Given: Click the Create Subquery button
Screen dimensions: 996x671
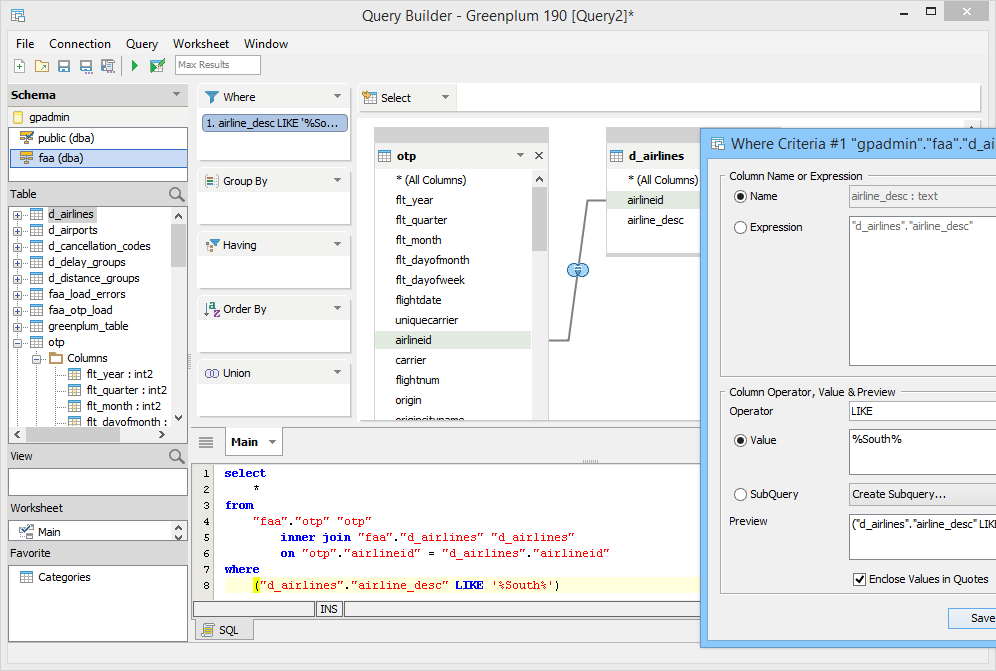Looking at the screenshot, I should coord(923,494).
